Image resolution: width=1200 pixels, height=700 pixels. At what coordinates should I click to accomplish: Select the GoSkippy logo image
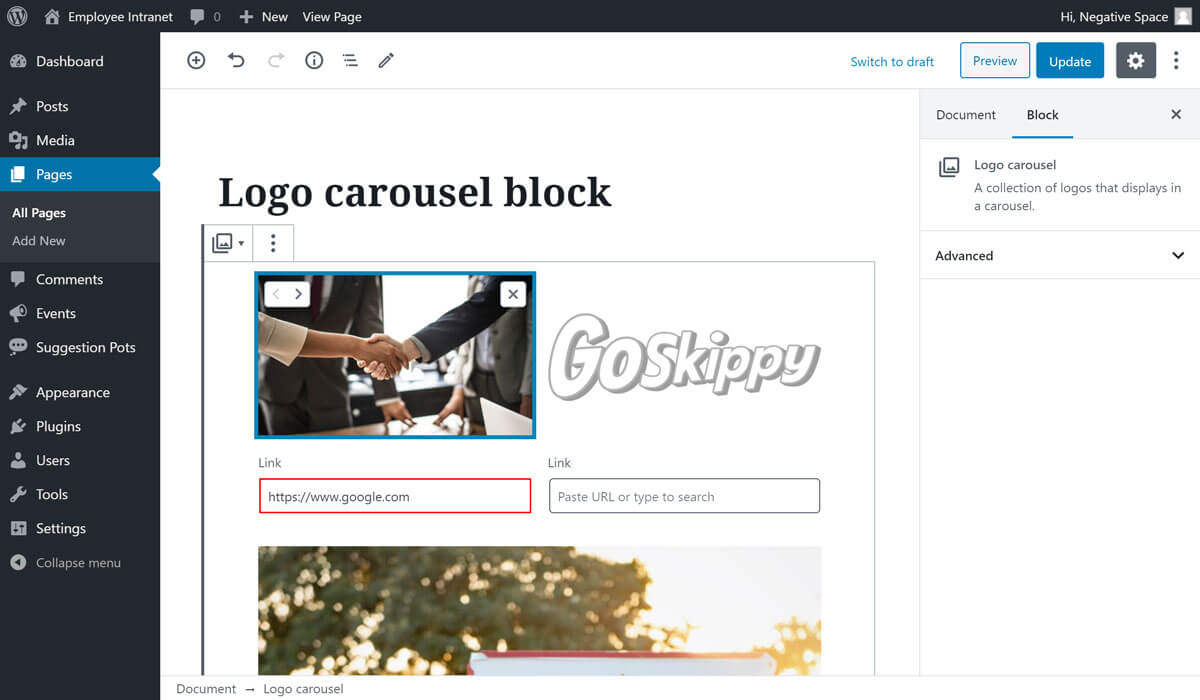pyautogui.click(x=684, y=356)
